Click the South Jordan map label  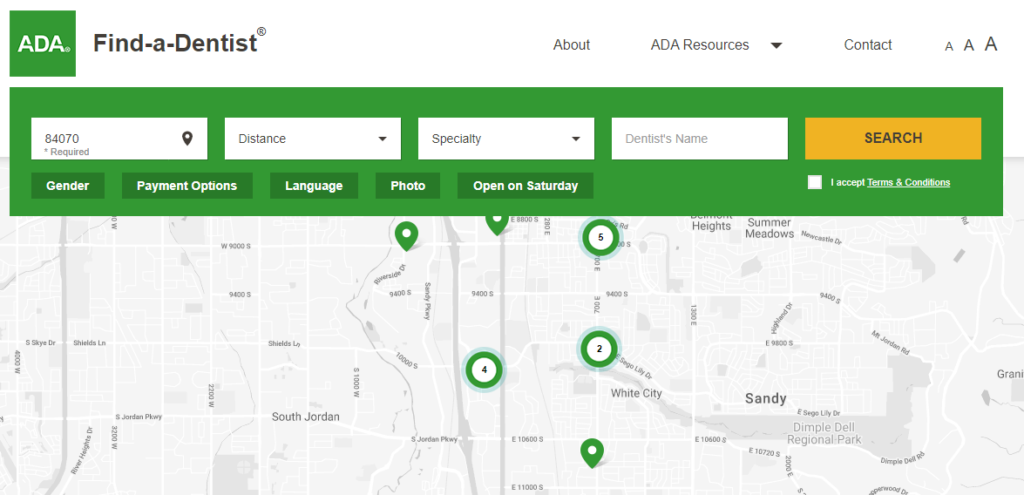coord(306,417)
